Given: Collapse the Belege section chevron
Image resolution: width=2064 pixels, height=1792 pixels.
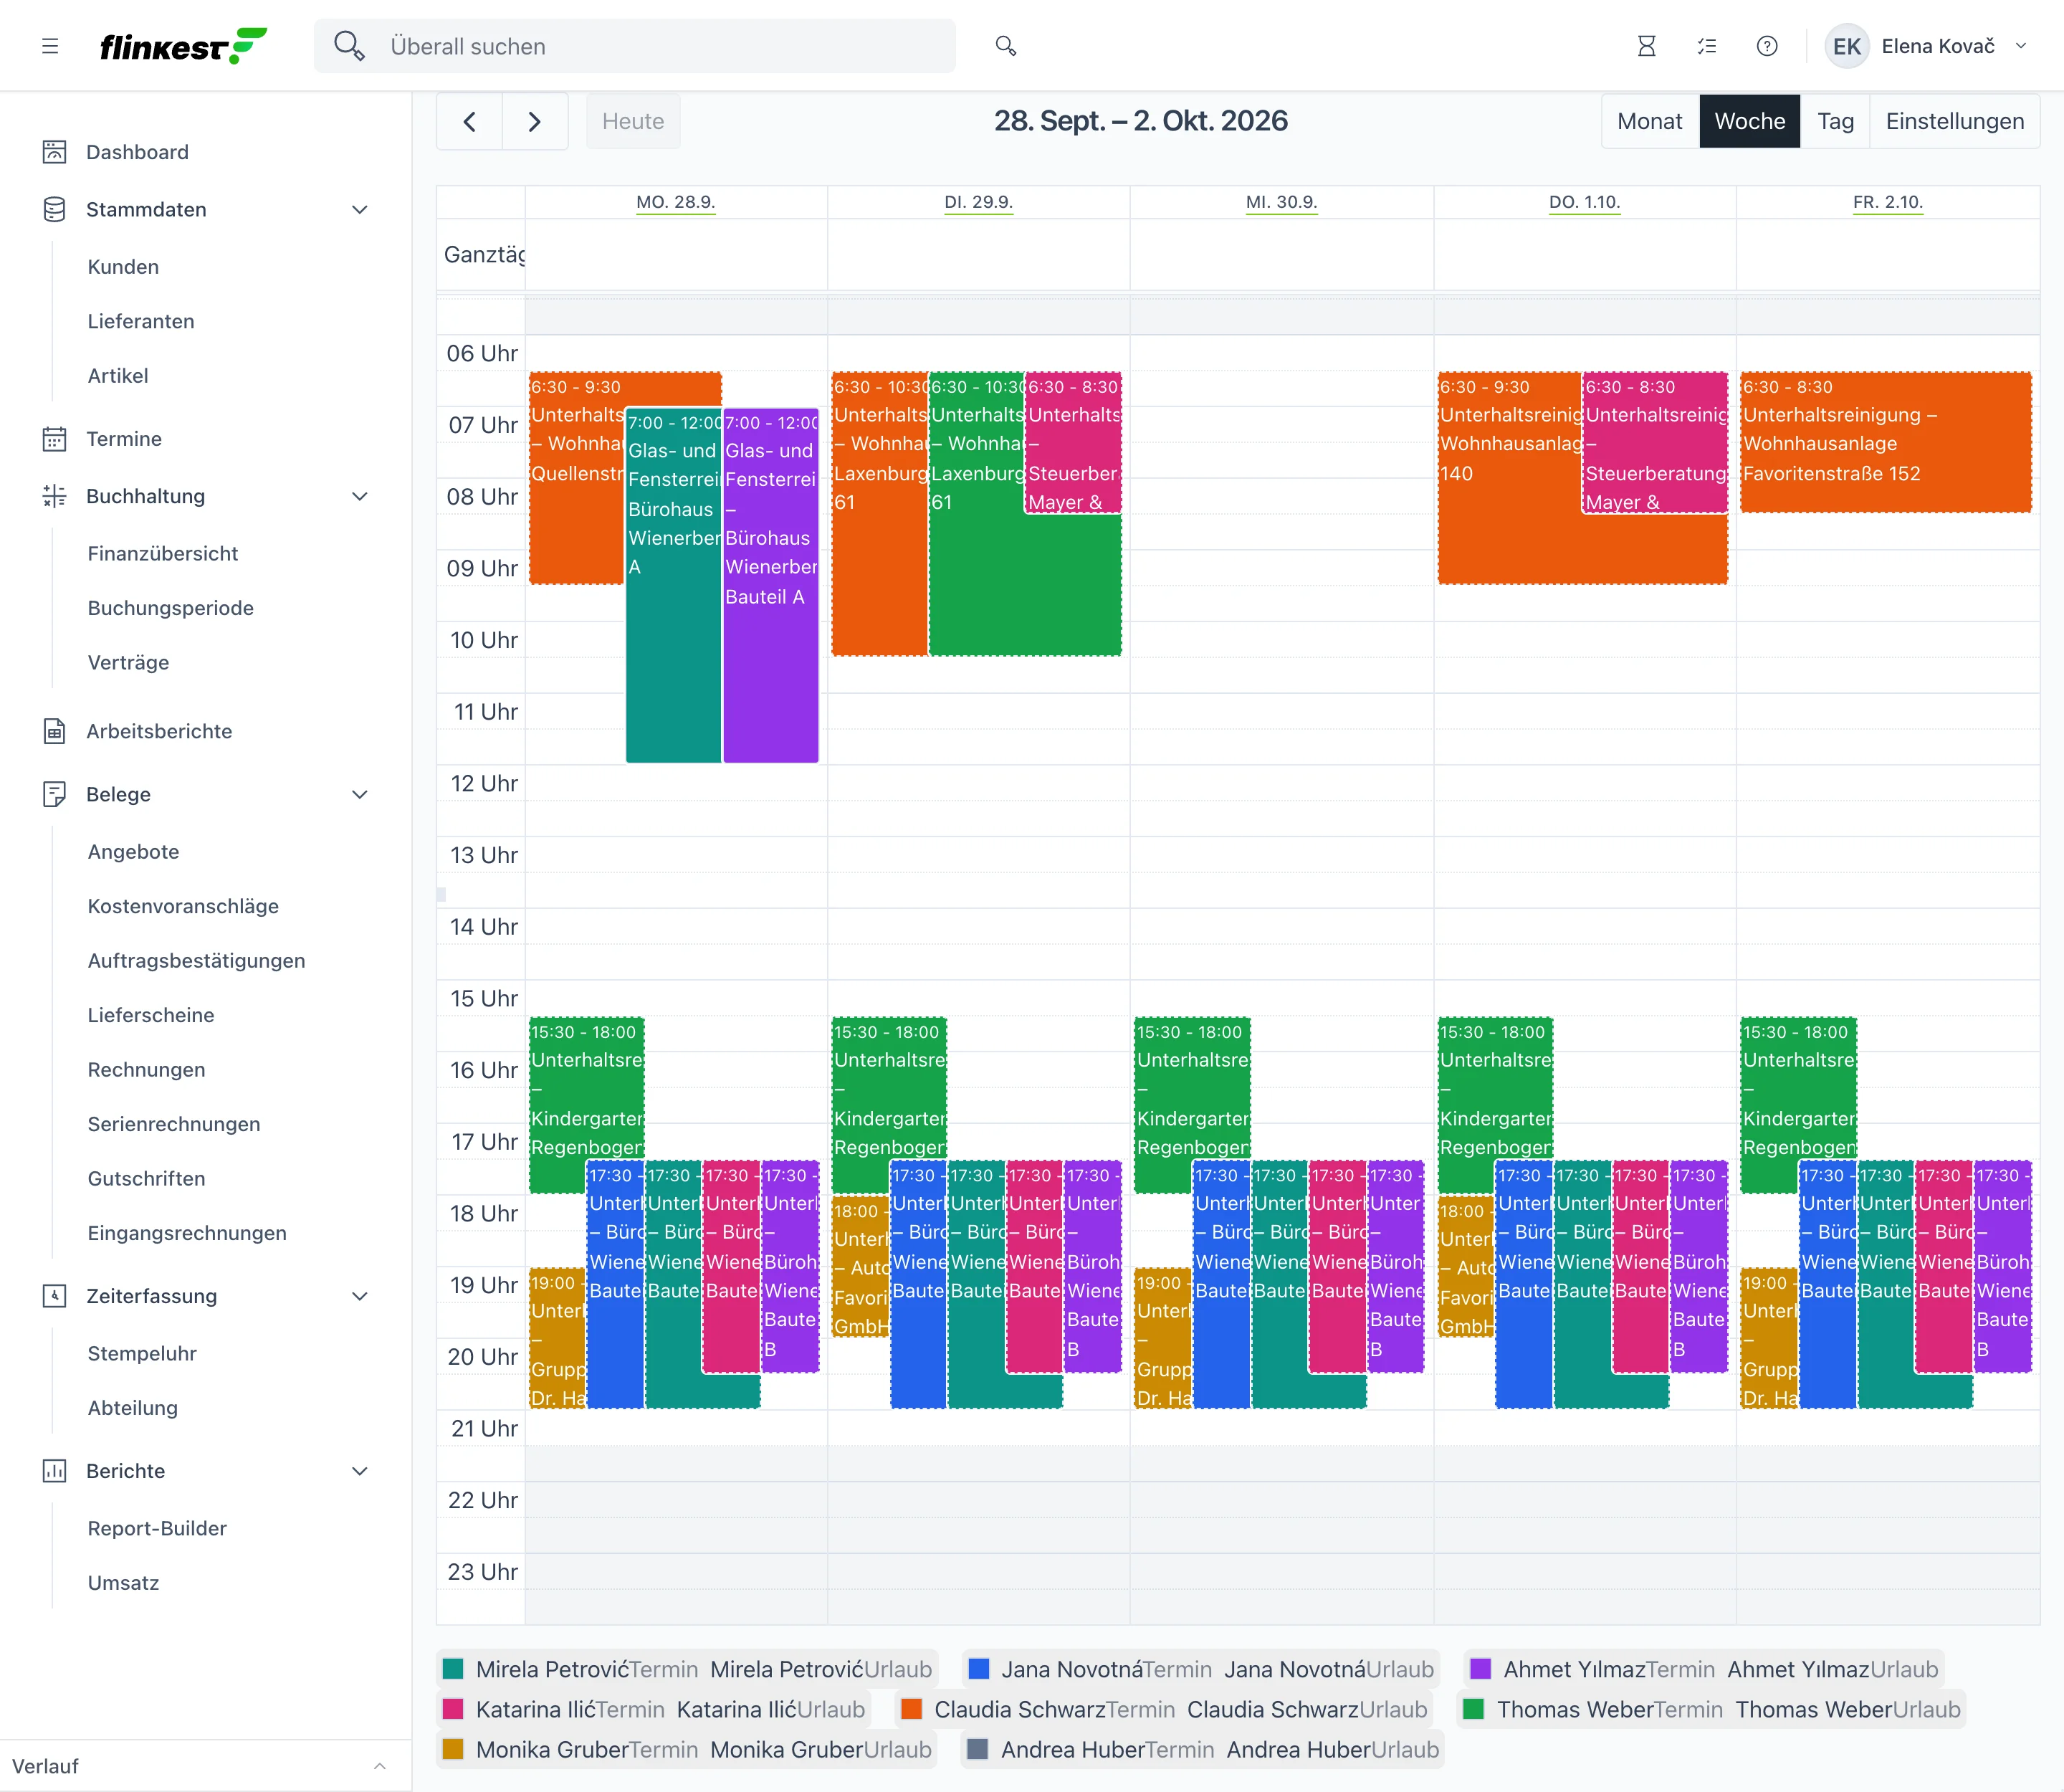Looking at the screenshot, I should coord(360,795).
